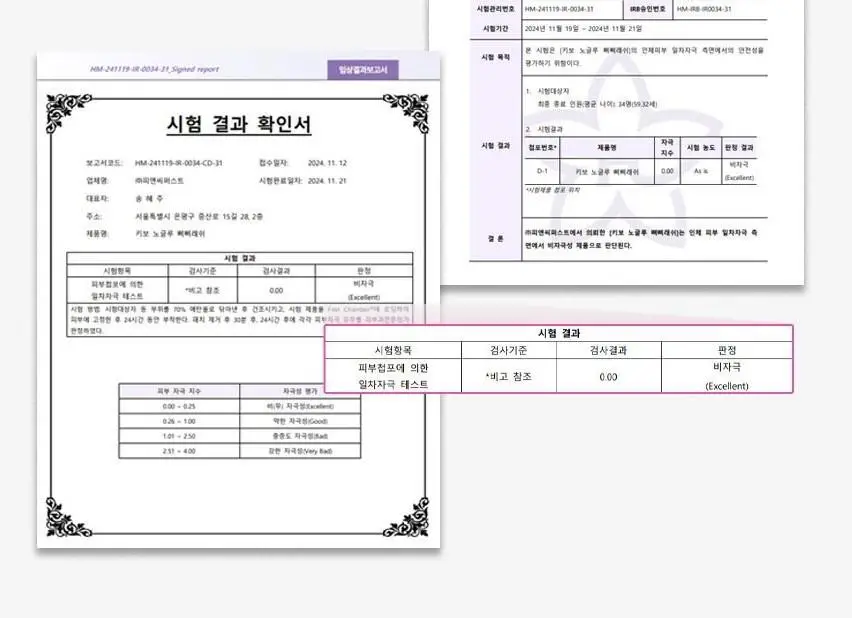The height and width of the screenshot is (618, 852).
Task: Click '시험 결과' header in certificate's small table
Action: [x=240, y=258]
